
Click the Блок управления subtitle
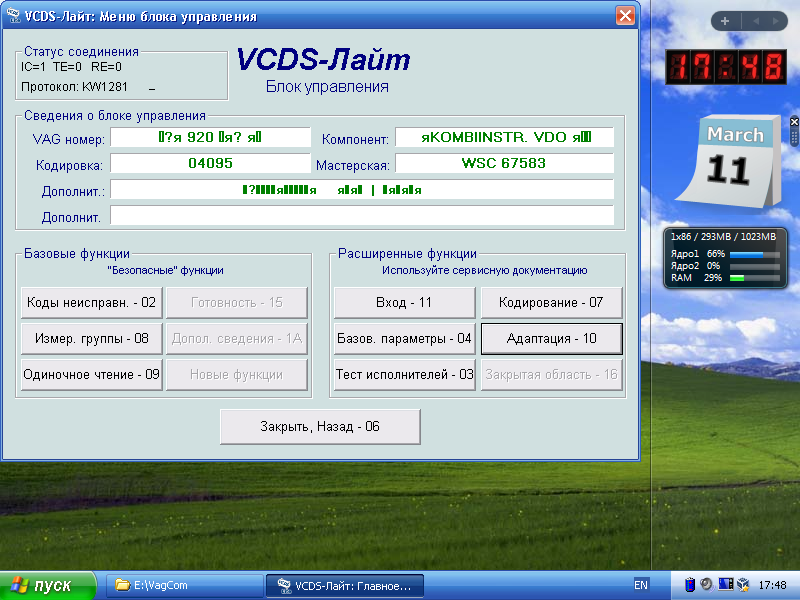[327, 87]
